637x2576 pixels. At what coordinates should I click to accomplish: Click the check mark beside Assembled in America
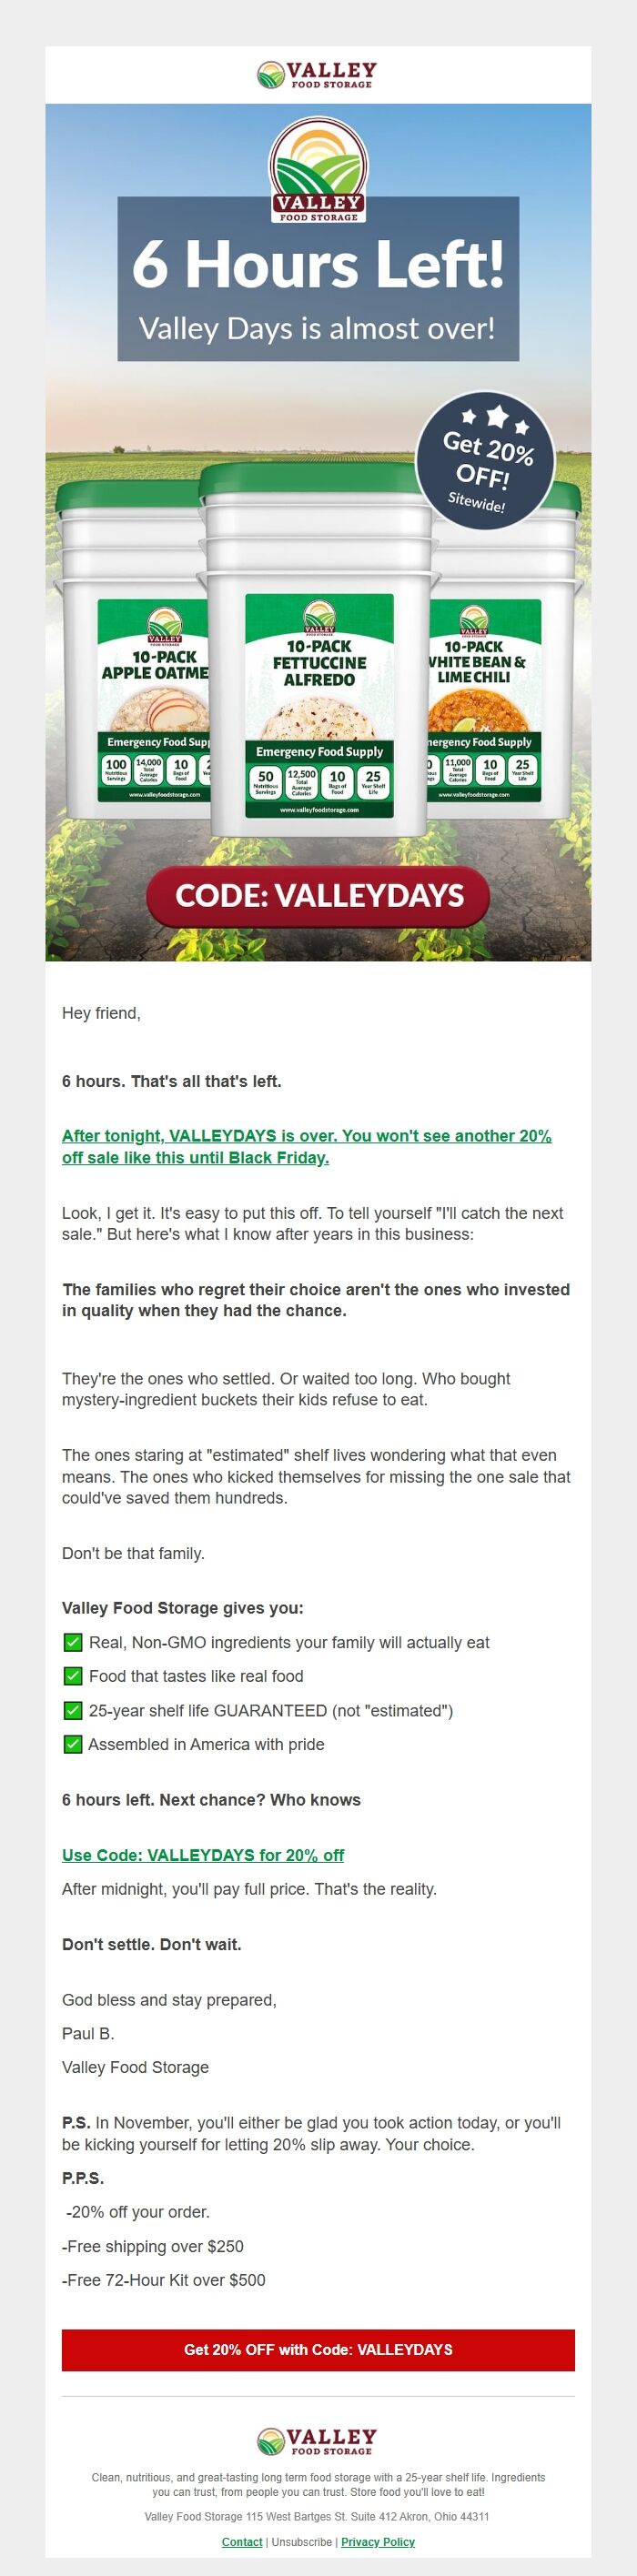click(73, 1744)
